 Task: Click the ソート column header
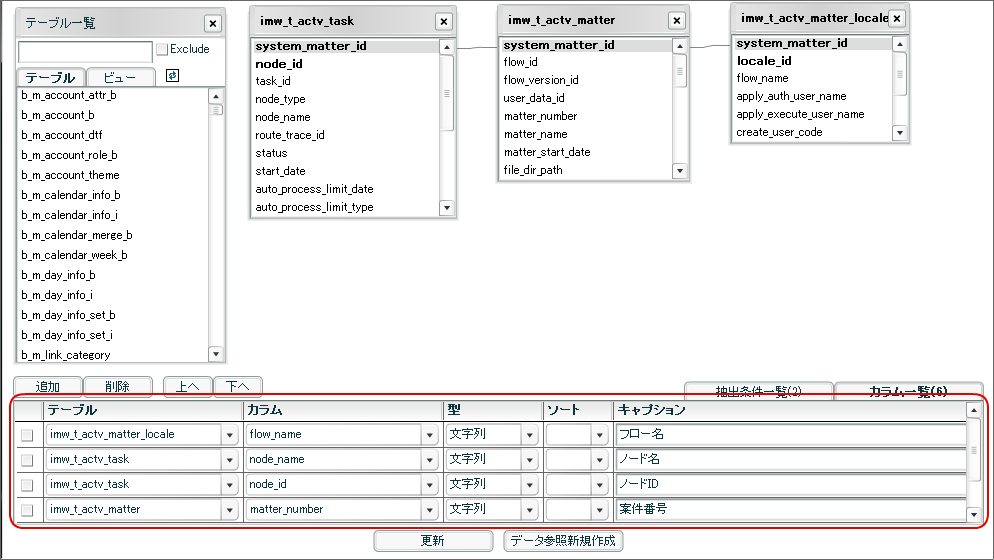pyautogui.click(x=577, y=410)
